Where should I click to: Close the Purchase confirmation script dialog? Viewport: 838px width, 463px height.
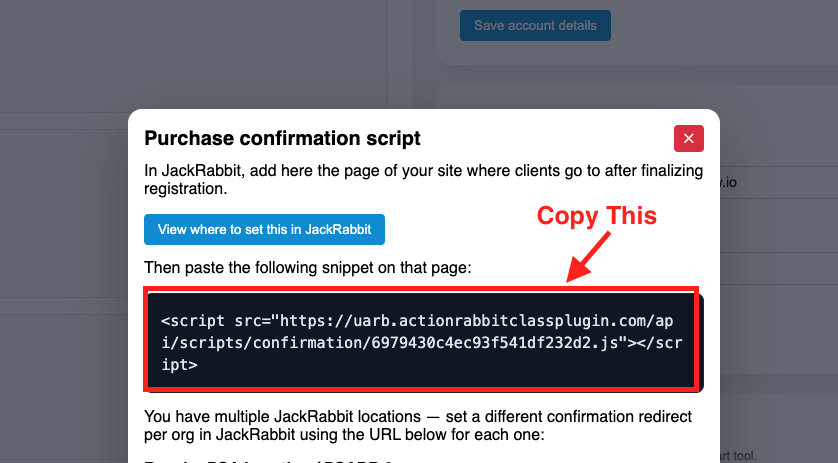point(688,138)
